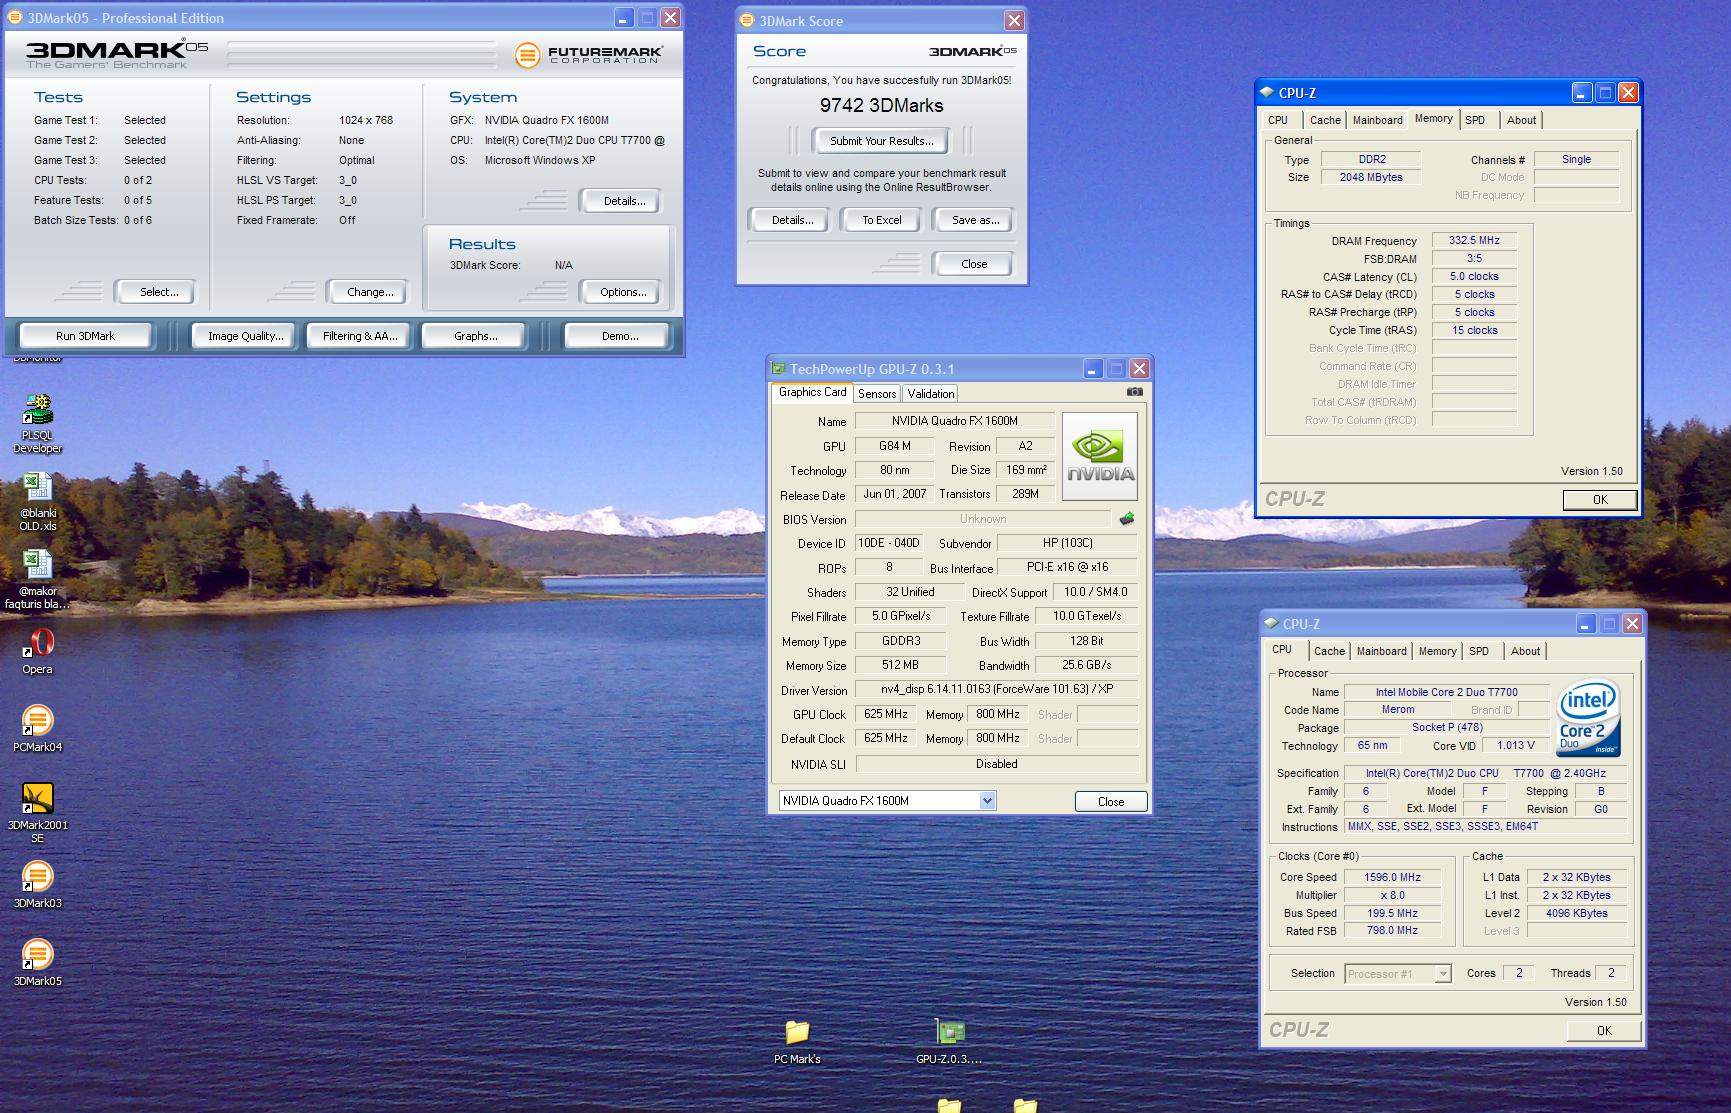
Task: Open Mainboard tab in upper CPU-Z window
Action: point(1377,120)
